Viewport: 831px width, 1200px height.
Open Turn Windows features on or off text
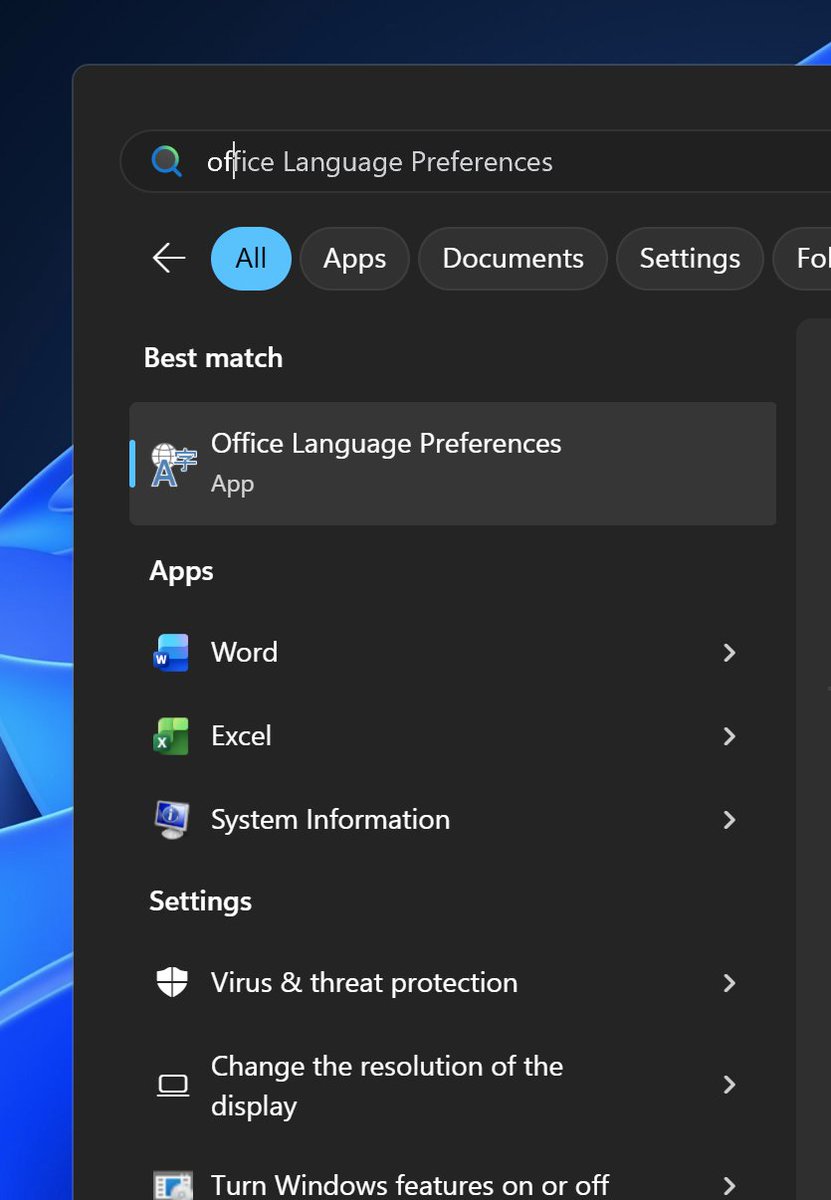410,1185
